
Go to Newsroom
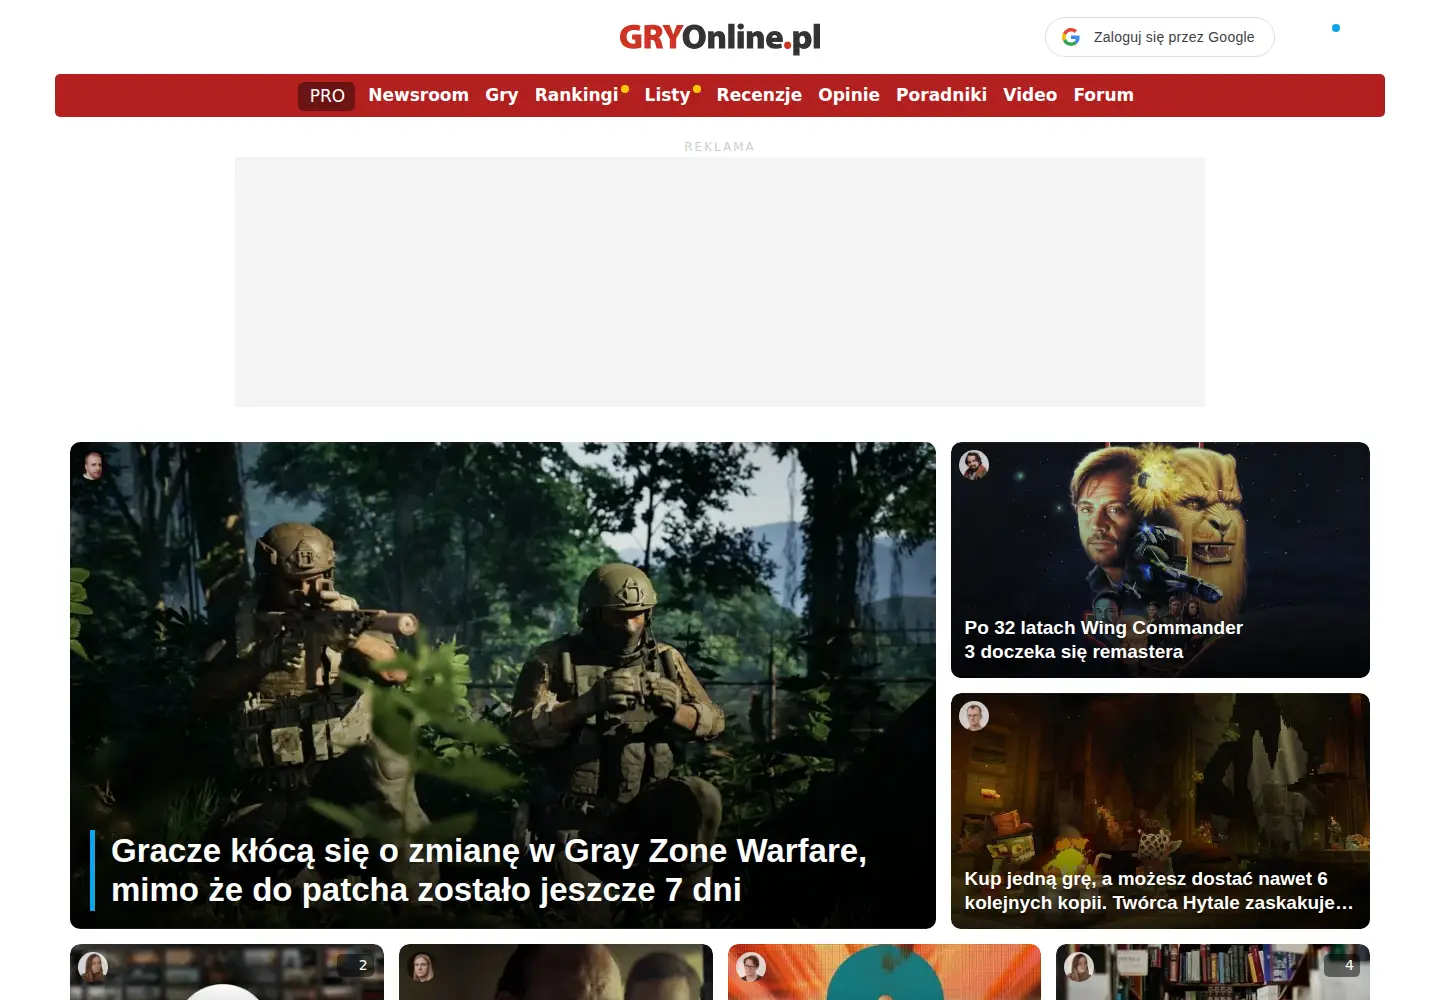(x=418, y=95)
